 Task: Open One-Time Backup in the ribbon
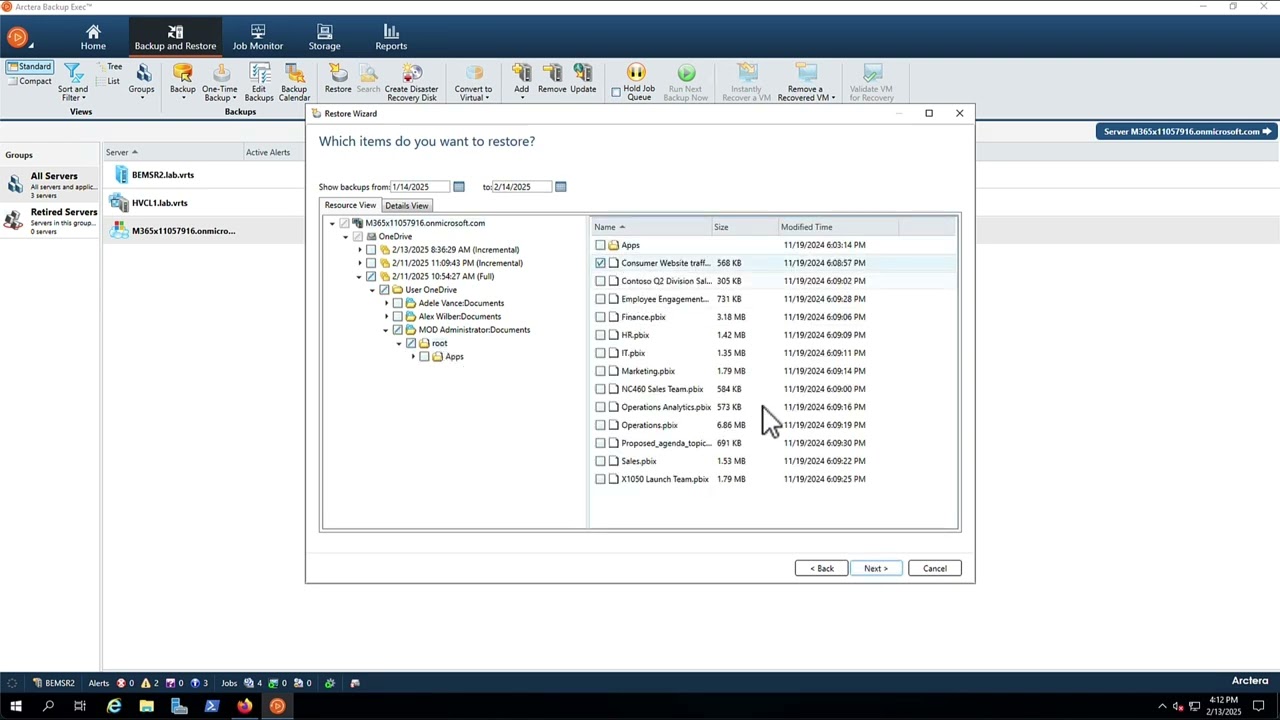pyautogui.click(x=219, y=82)
